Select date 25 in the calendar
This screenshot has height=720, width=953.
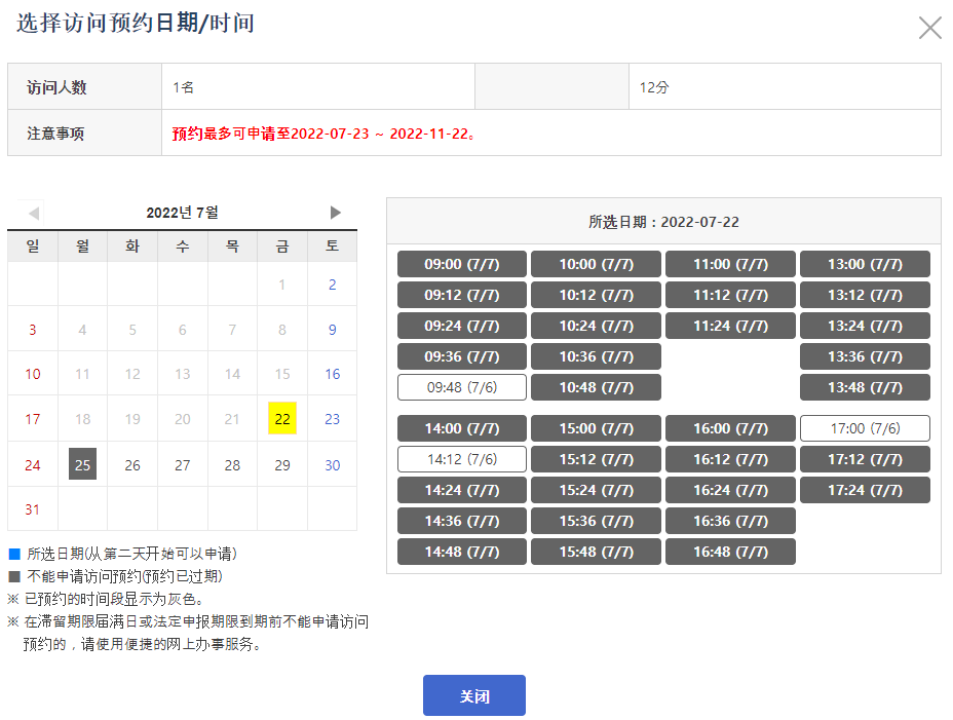pyautogui.click(x=83, y=465)
